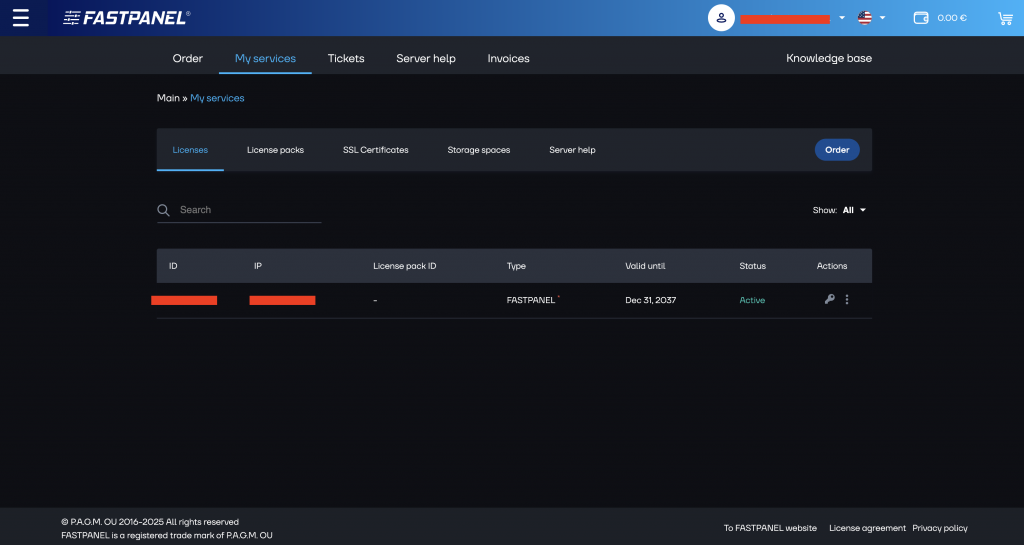Go to the Order menu item

[x=187, y=58]
